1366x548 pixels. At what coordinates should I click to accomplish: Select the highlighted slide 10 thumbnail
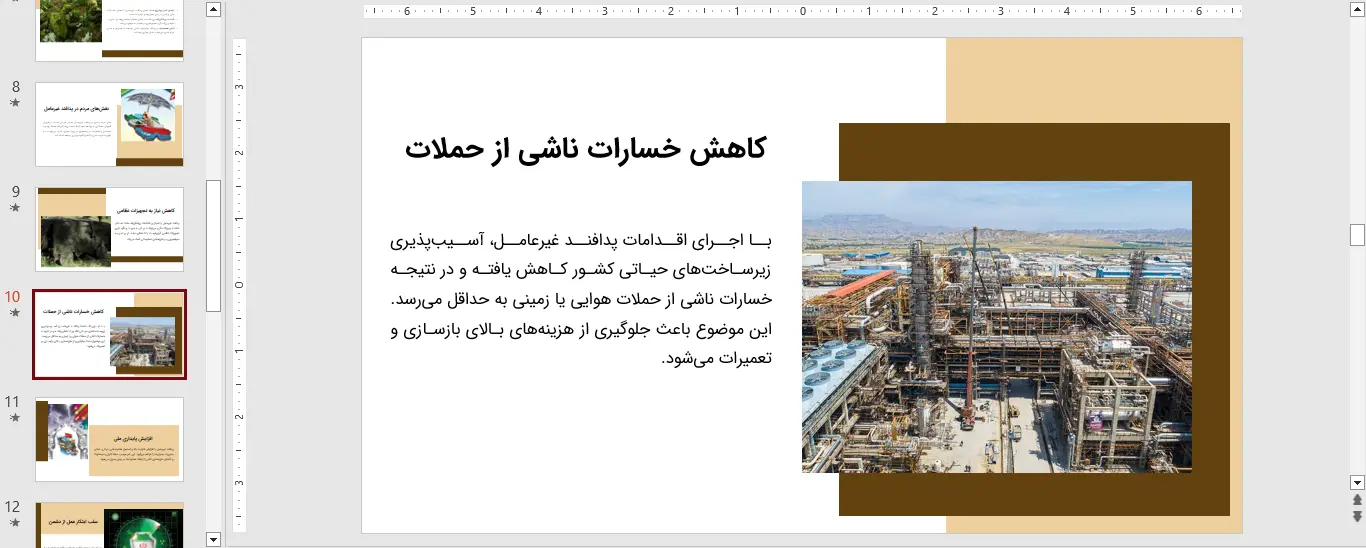point(110,334)
